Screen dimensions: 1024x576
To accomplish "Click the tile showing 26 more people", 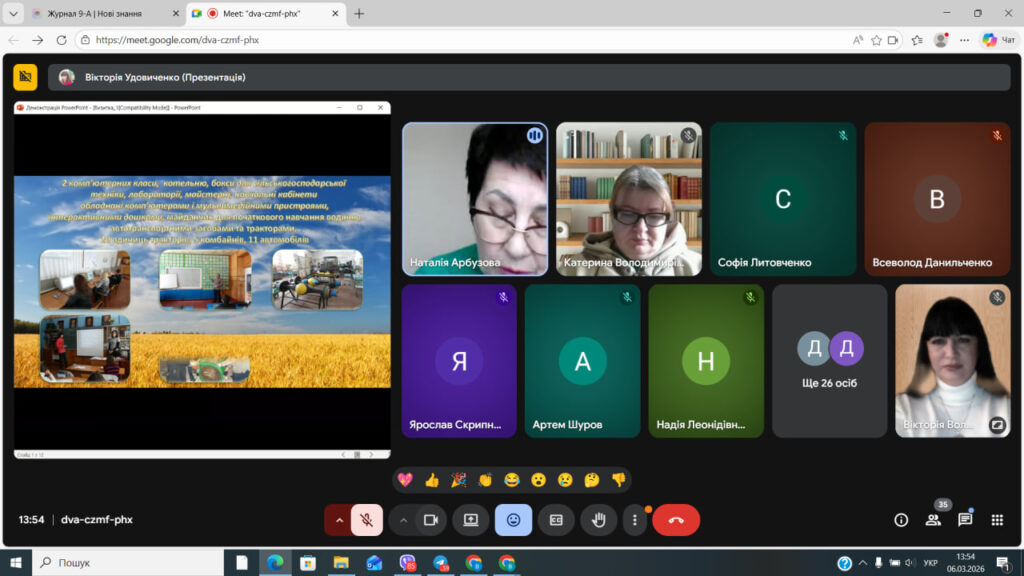I will click(829, 361).
